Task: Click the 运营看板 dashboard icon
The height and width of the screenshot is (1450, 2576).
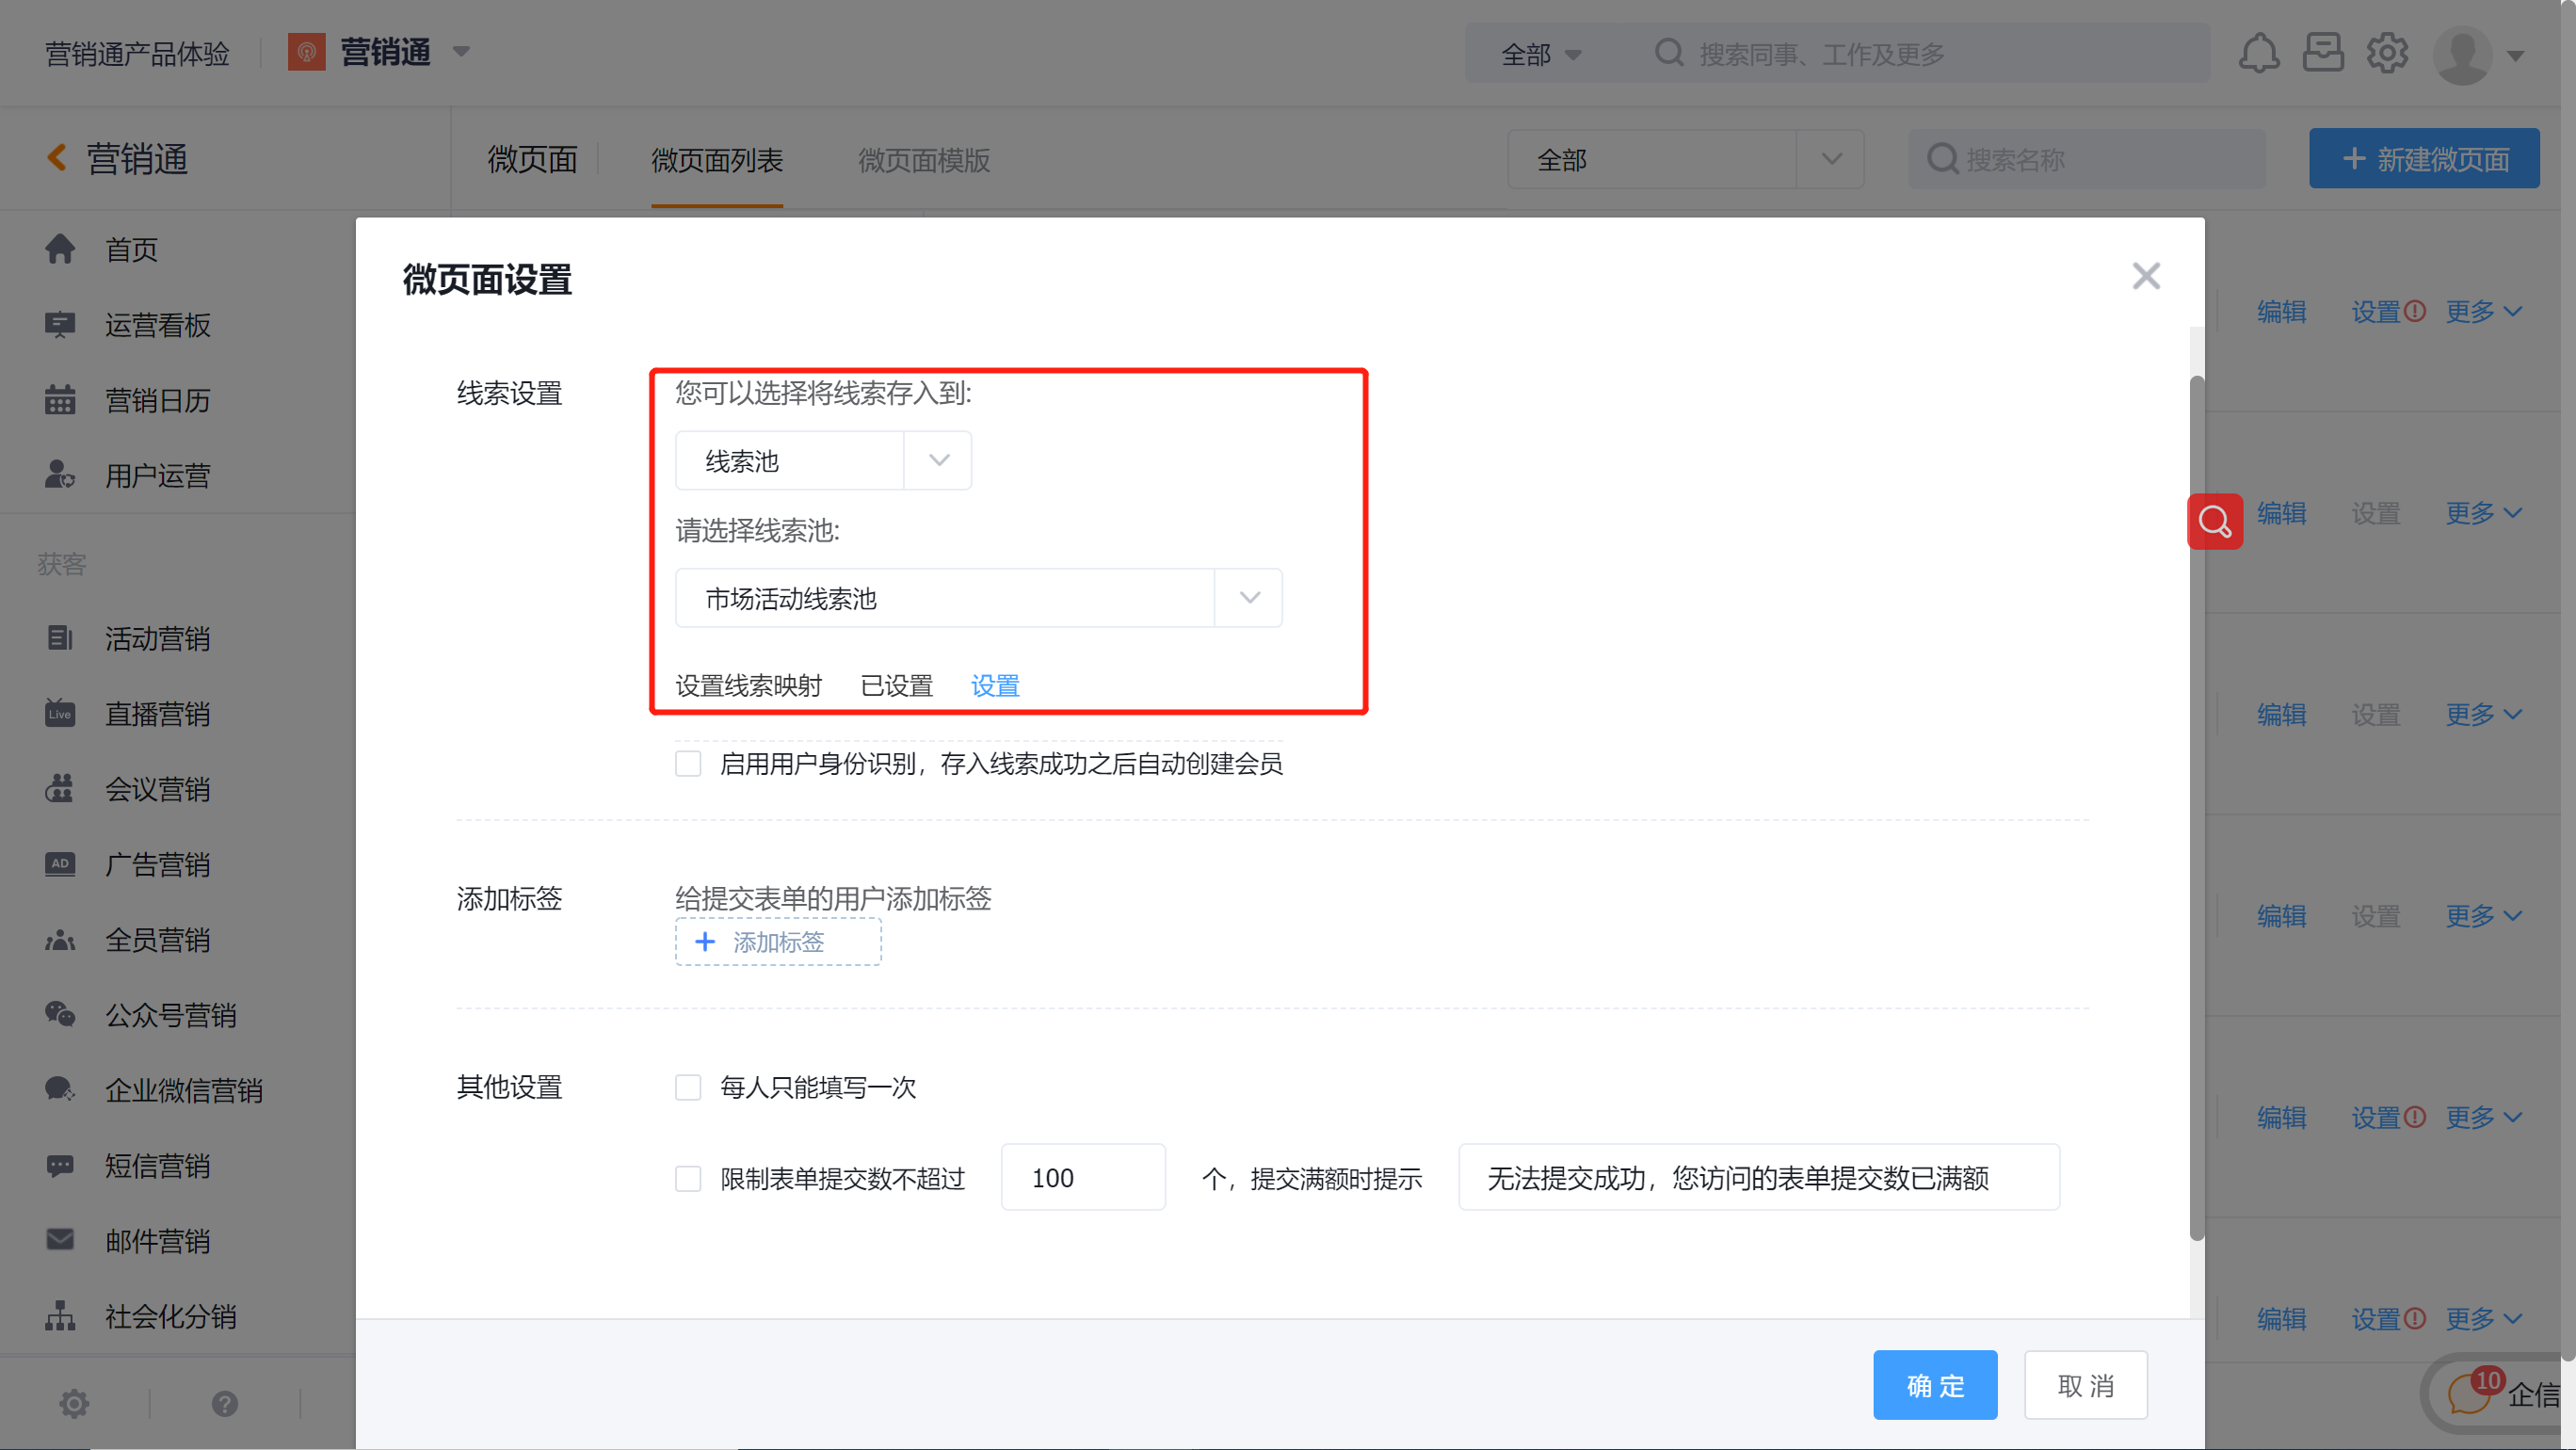Action: tap(60, 324)
